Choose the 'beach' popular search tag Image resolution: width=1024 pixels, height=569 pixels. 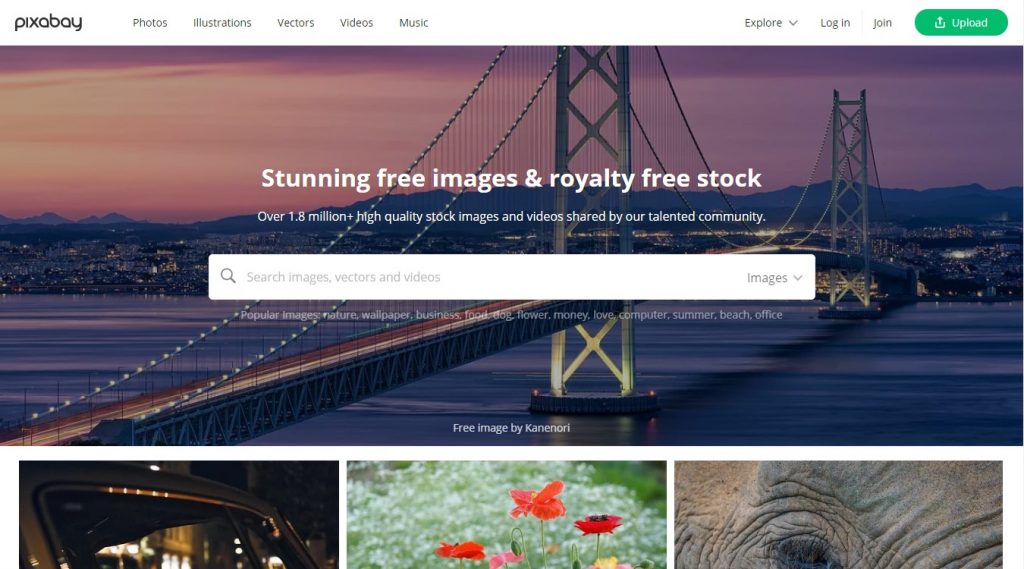pyautogui.click(x=735, y=315)
